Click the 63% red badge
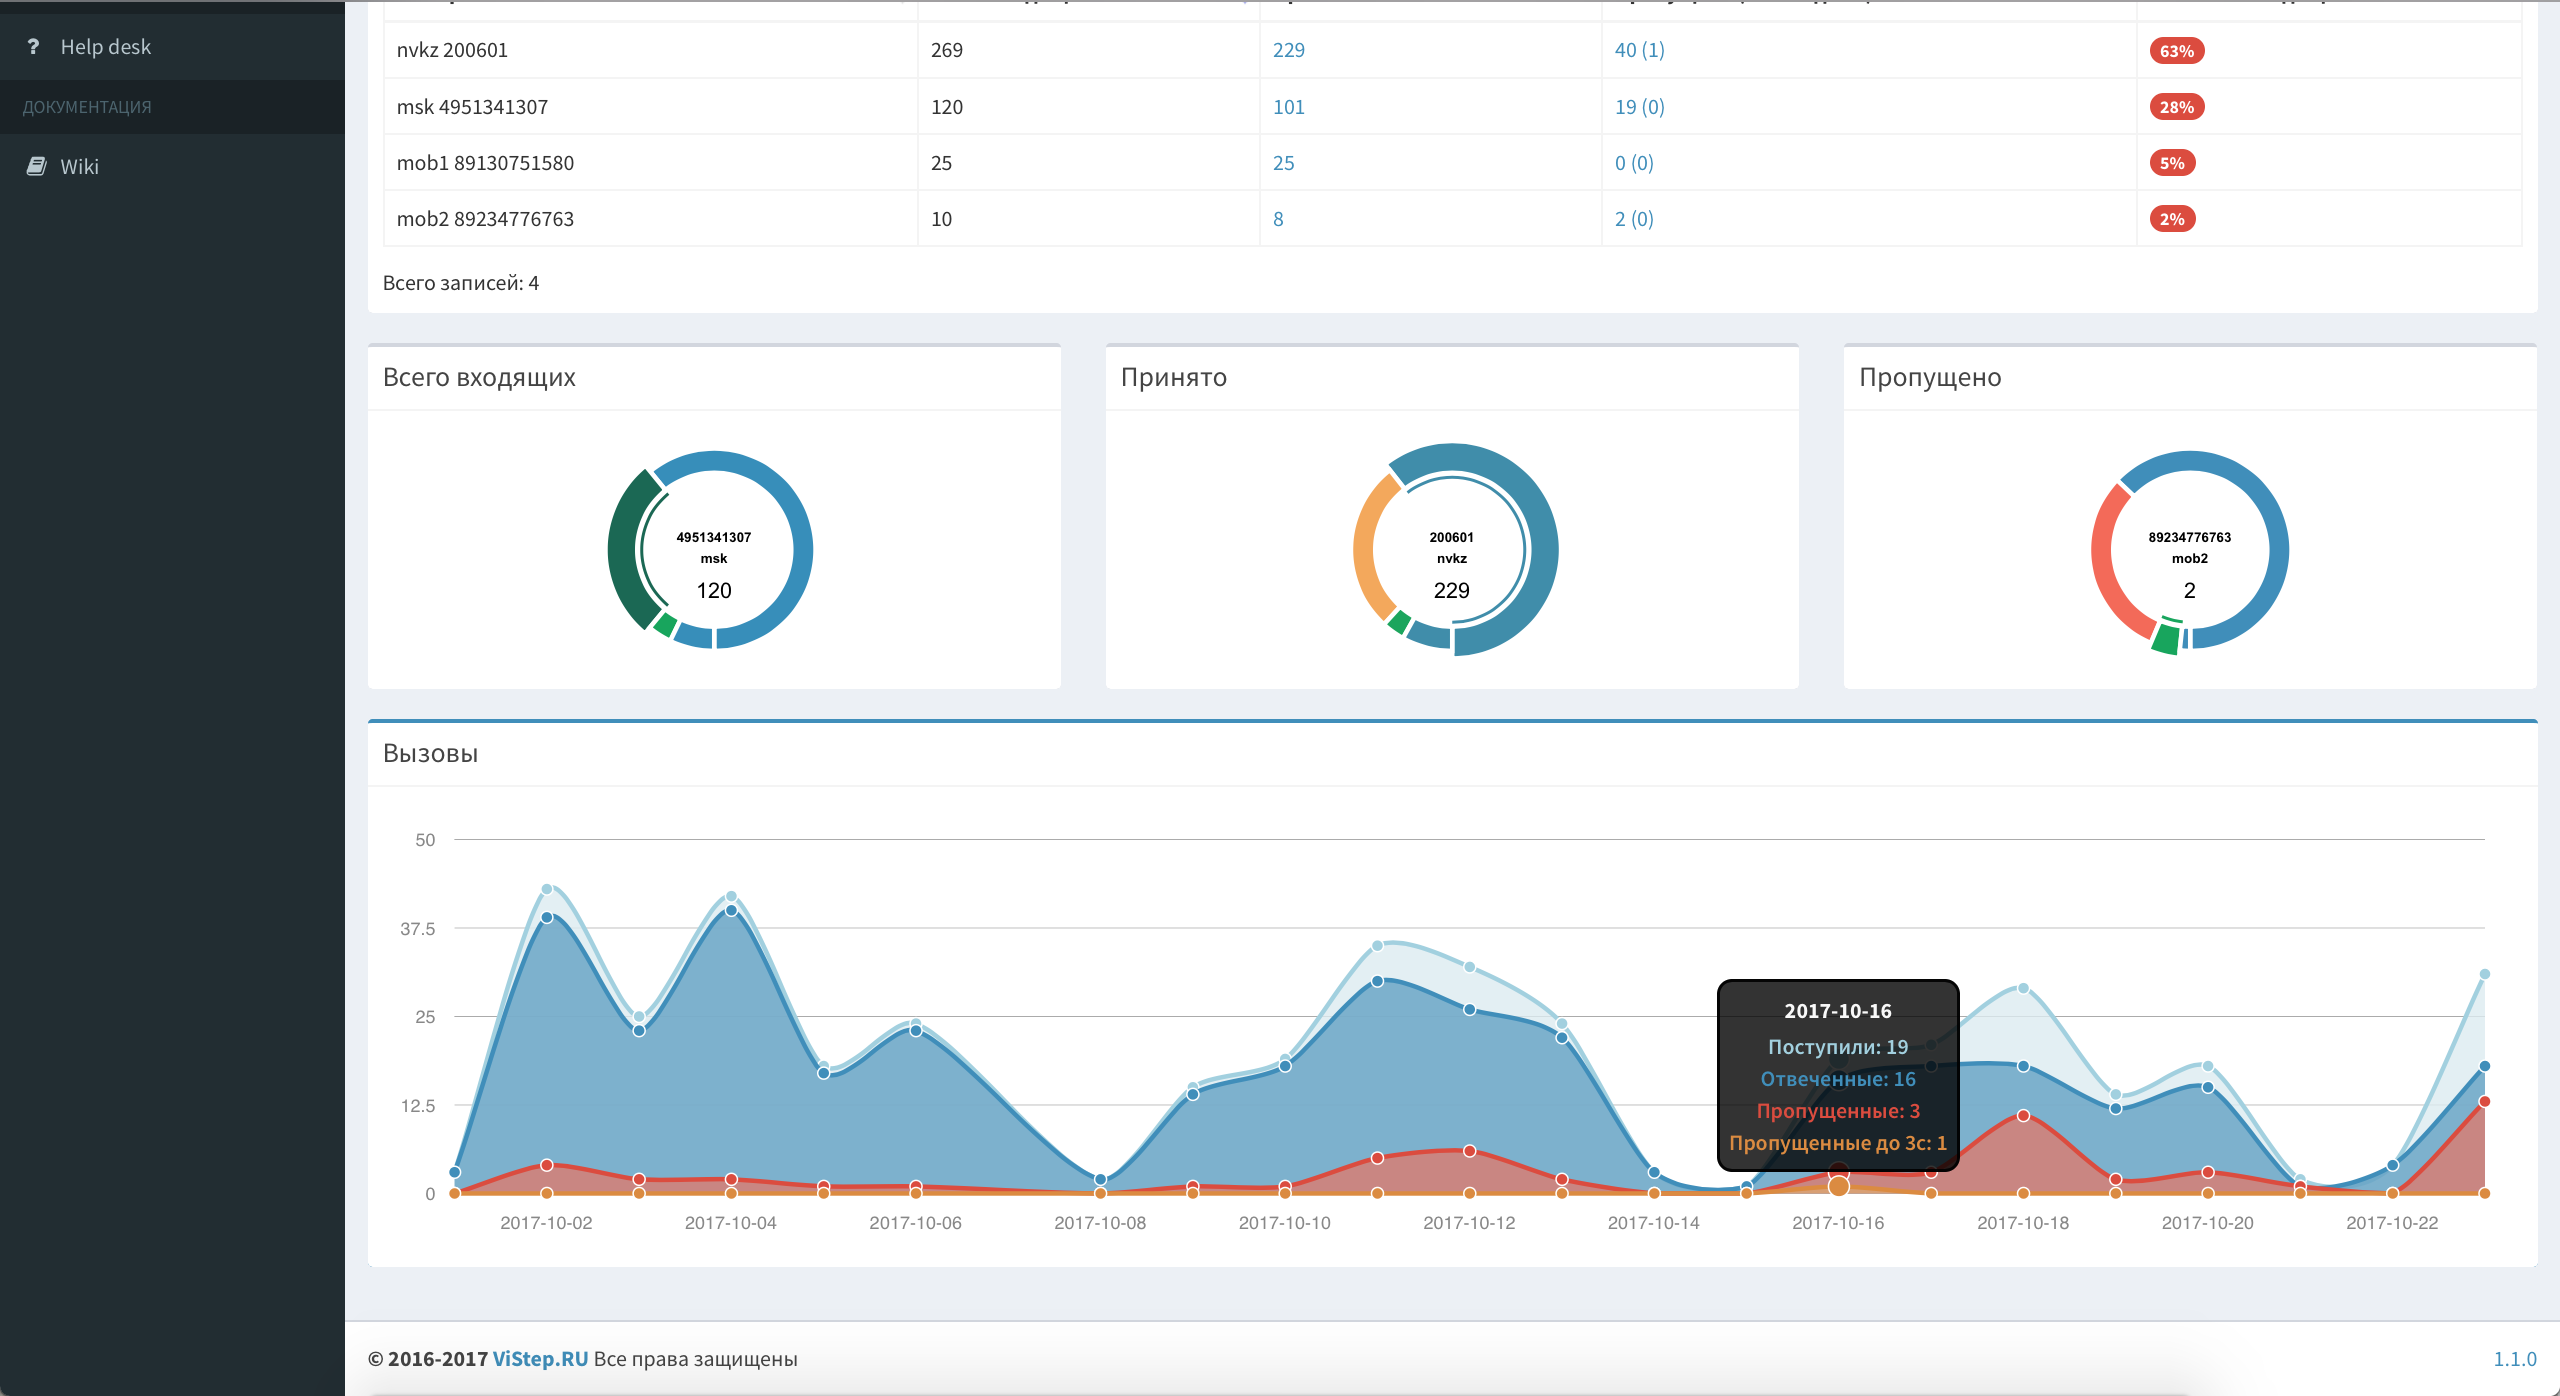Image resolution: width=2560 pixels, height=1396 pixels. (x=2176, y=51)
